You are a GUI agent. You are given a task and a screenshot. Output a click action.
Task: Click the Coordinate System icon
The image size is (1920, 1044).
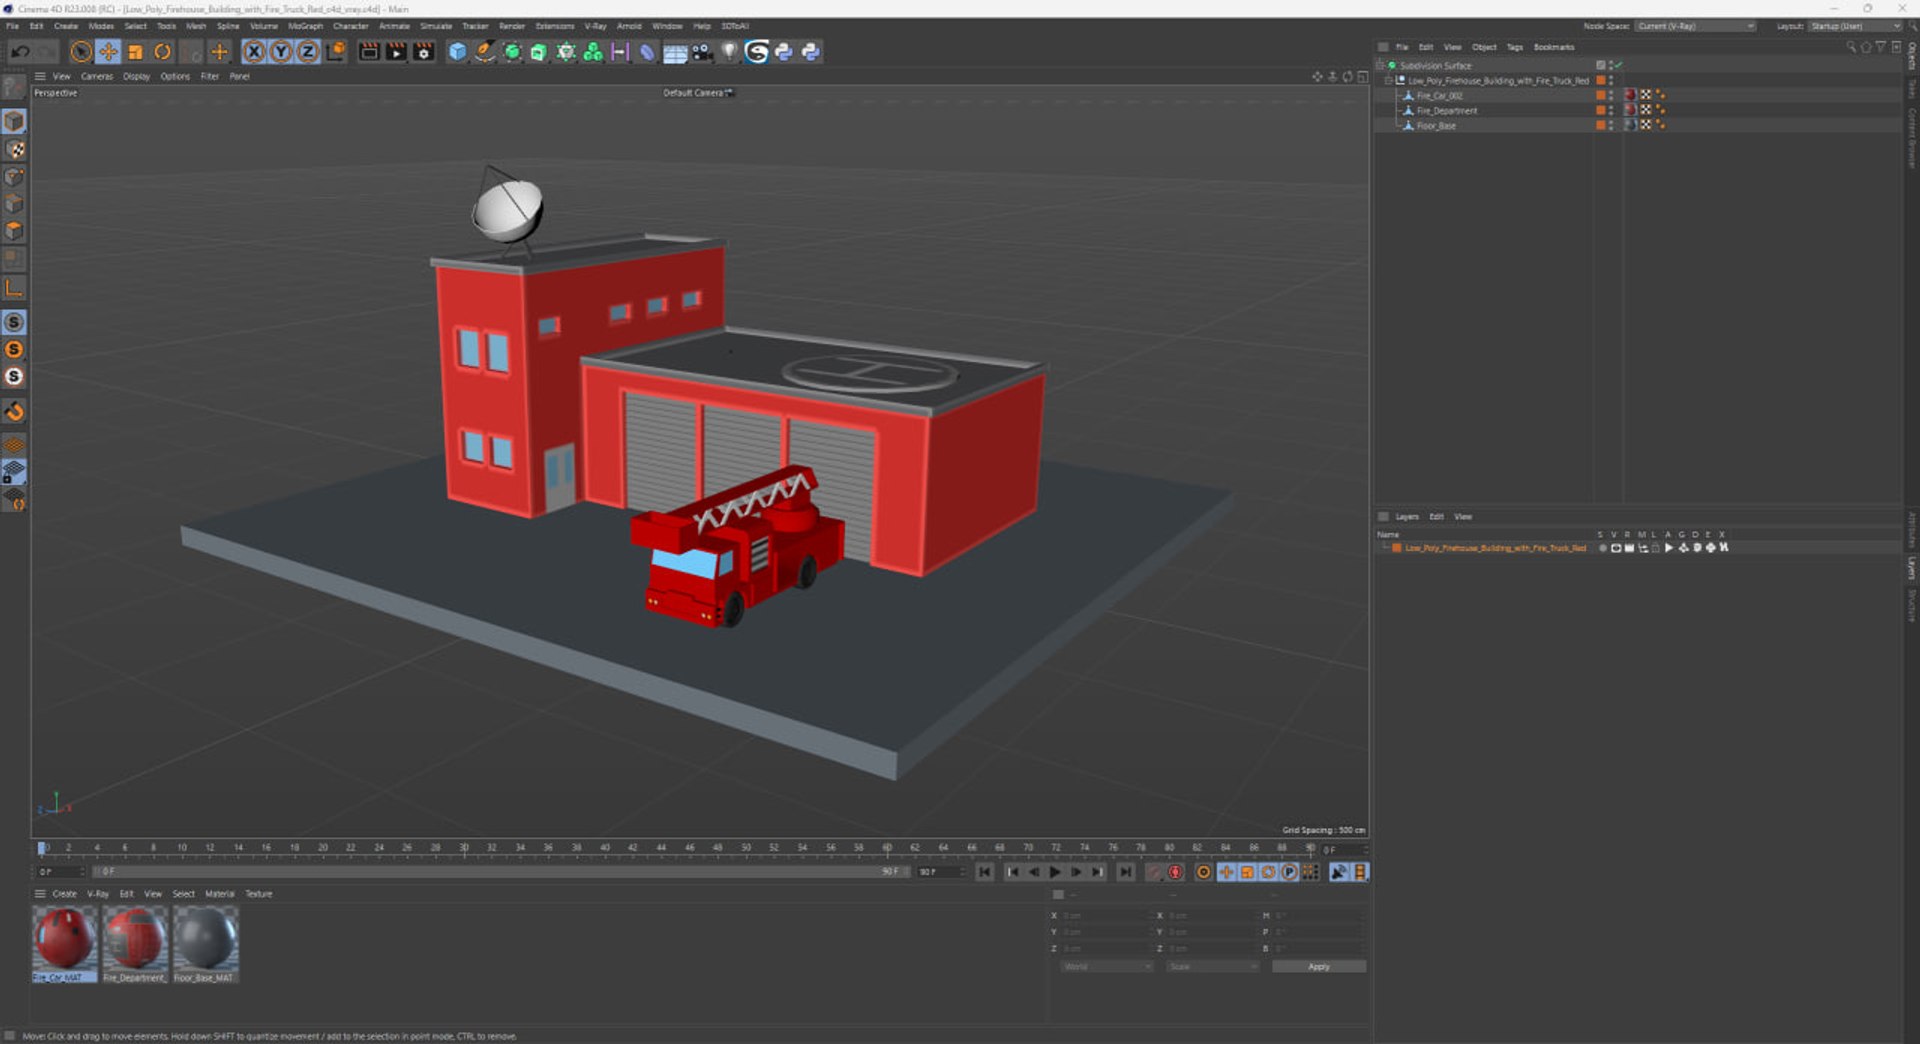click(336, 52)
